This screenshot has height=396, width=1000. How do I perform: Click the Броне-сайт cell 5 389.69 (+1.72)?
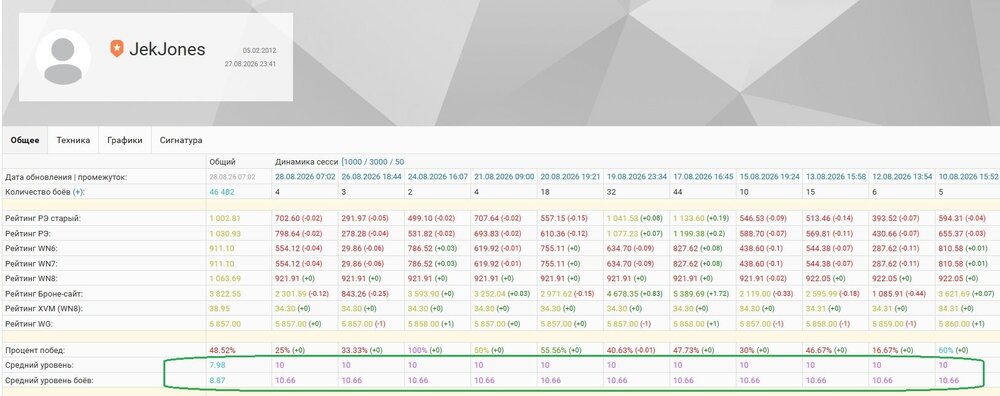(702, 294)
